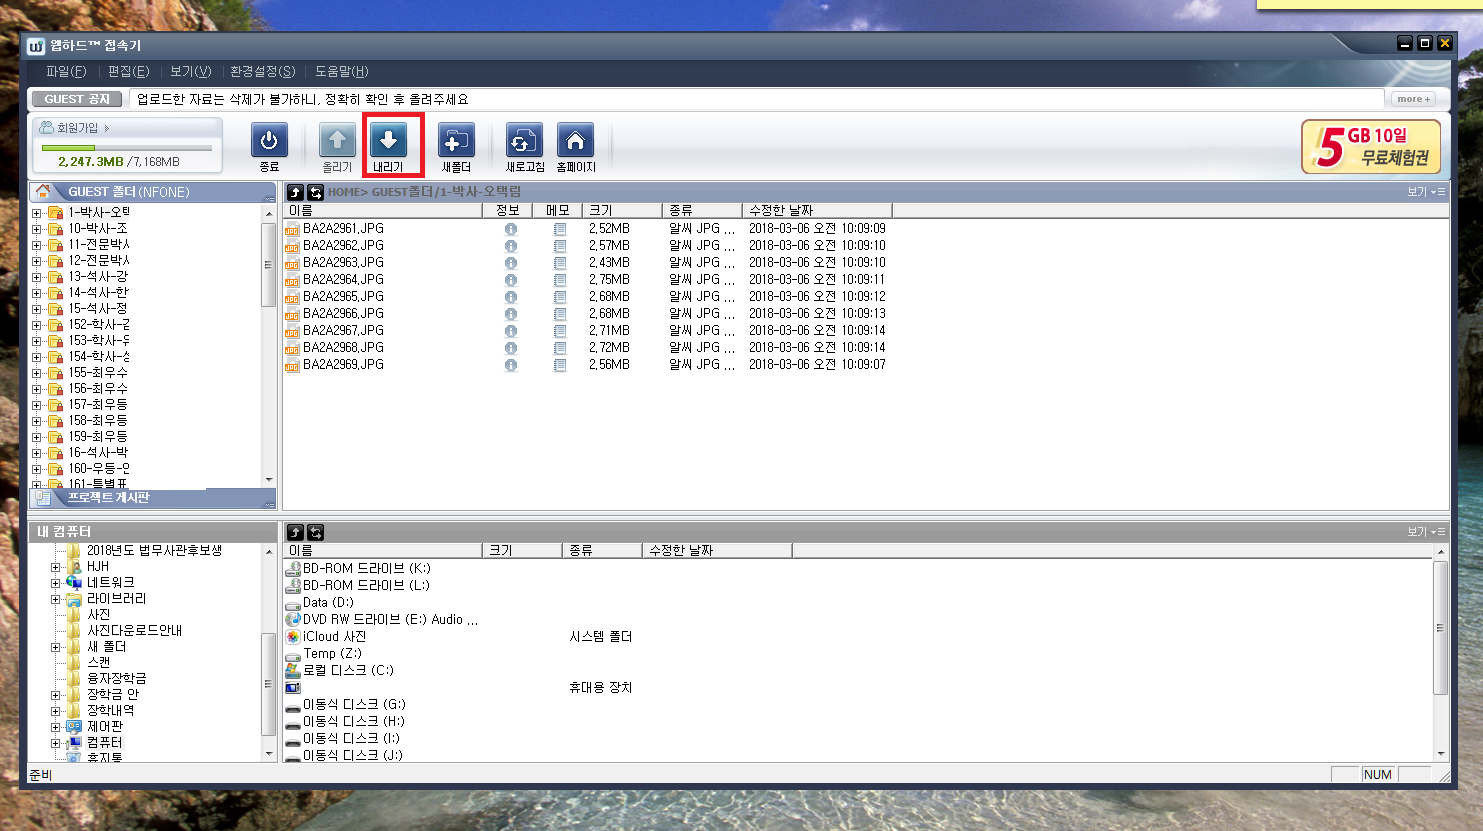Expand the 1-박사 folder tree node
The height and width of the screenshot is (831, 1483).
[x=37, y=213]
